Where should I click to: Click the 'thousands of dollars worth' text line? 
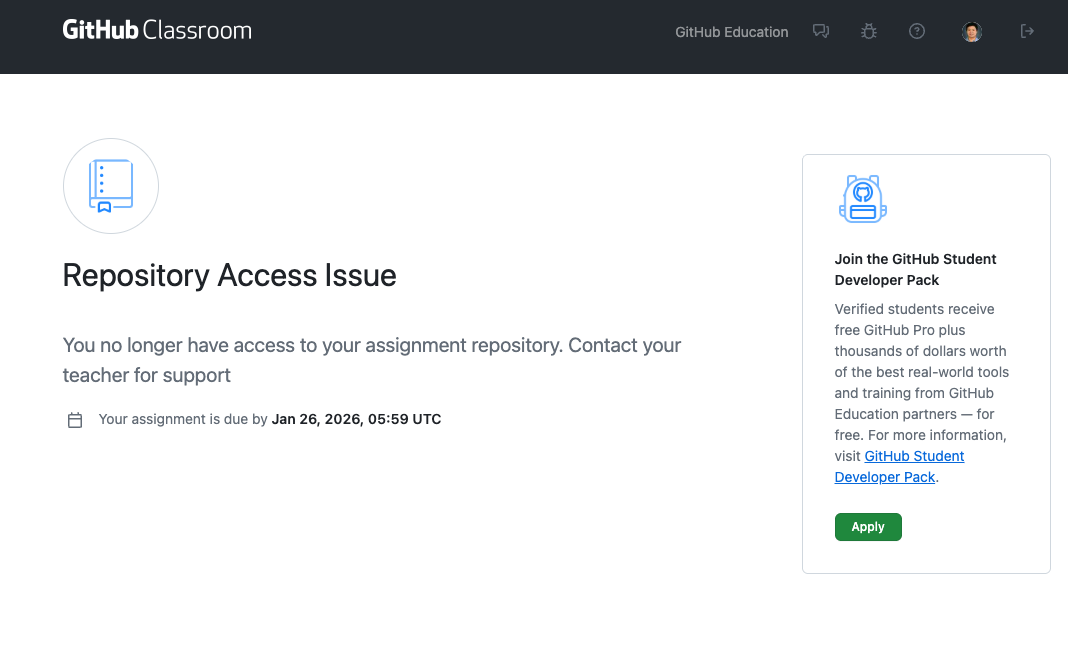pos(920,351)
